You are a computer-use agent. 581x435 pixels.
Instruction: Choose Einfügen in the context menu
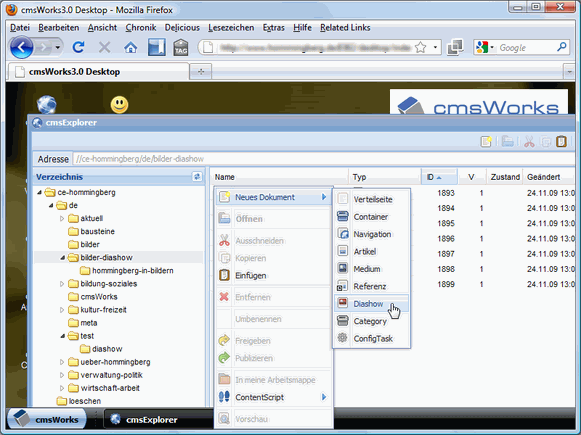273,275
